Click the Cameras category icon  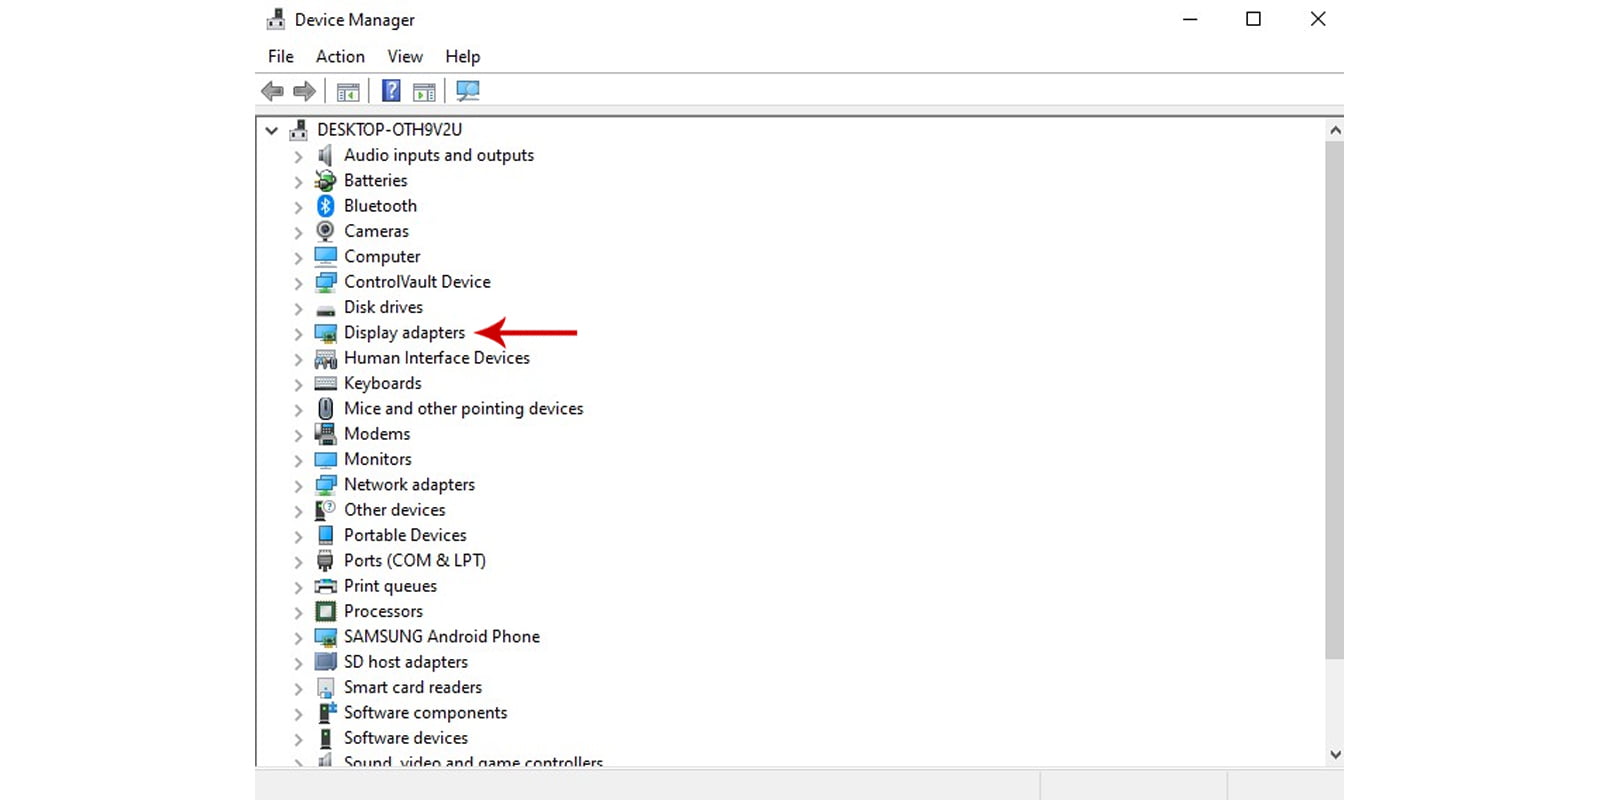tap(325, 231)
